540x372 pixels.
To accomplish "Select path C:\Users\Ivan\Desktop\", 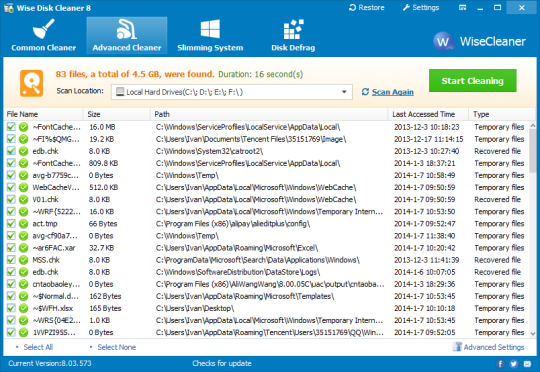I will 195,308.
